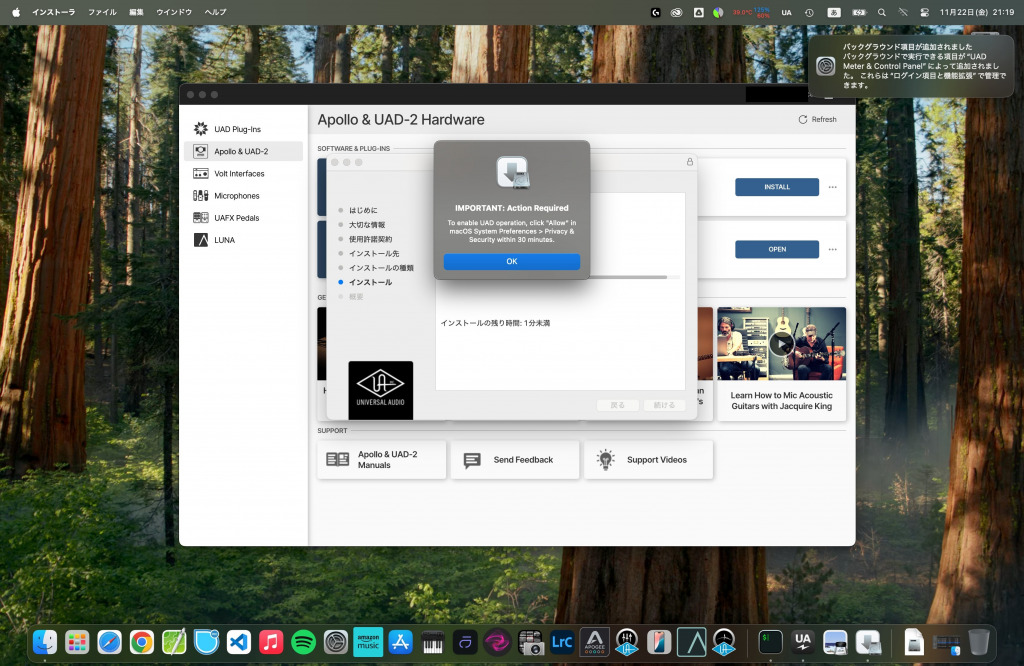
Task: Open more options beside INSTALL button
Action: click(832, 187)
